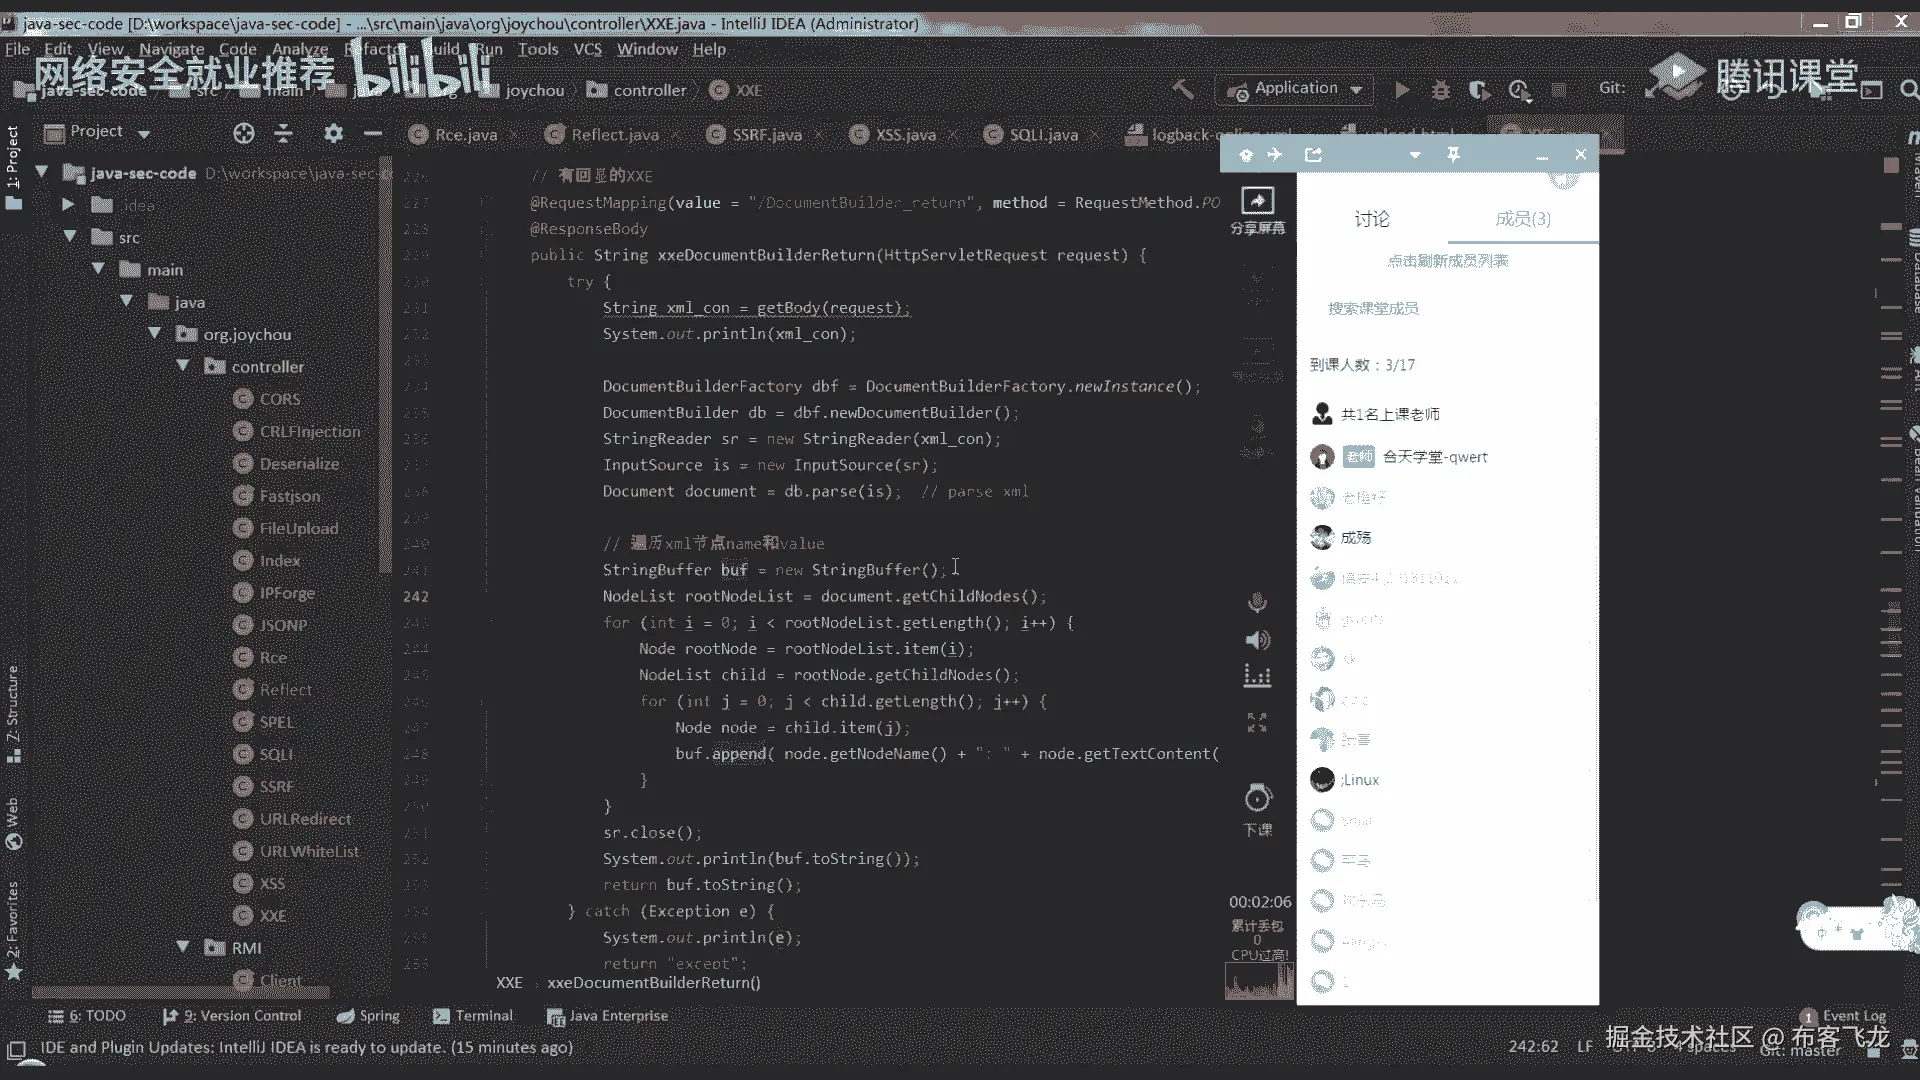Viewport: 1920px width, 1080px height.
Task: Click the Project tree horizontal scrollbar
Action: pyautogui.click(x=180, y=993)
